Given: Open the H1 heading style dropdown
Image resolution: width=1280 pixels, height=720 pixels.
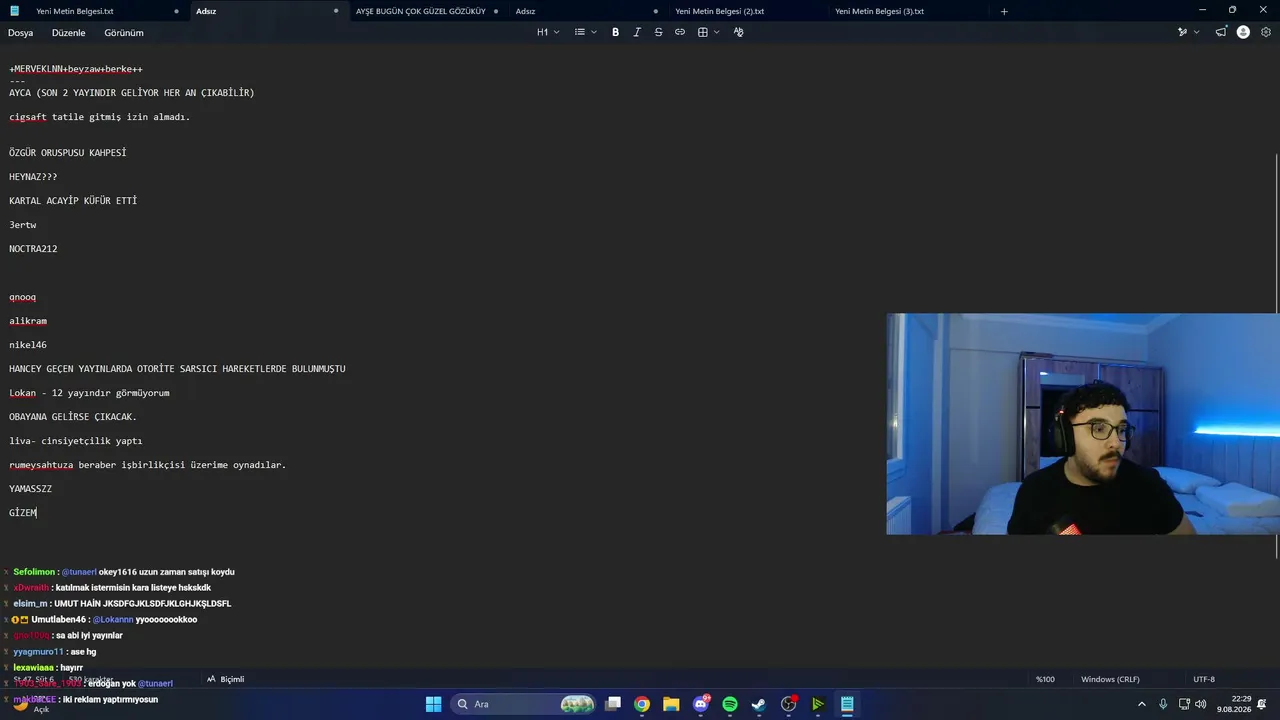Looking at the screenshot, I should pyautogui.click(x=547, y=32).
